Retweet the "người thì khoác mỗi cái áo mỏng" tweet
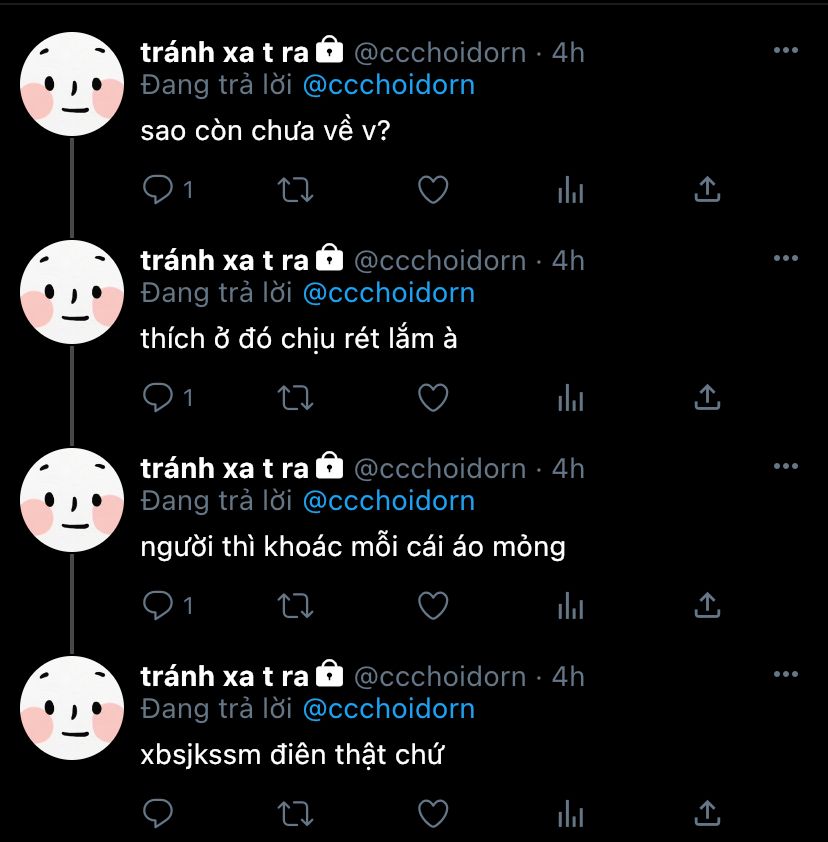828x842 pixels. (x=295, y=606)
